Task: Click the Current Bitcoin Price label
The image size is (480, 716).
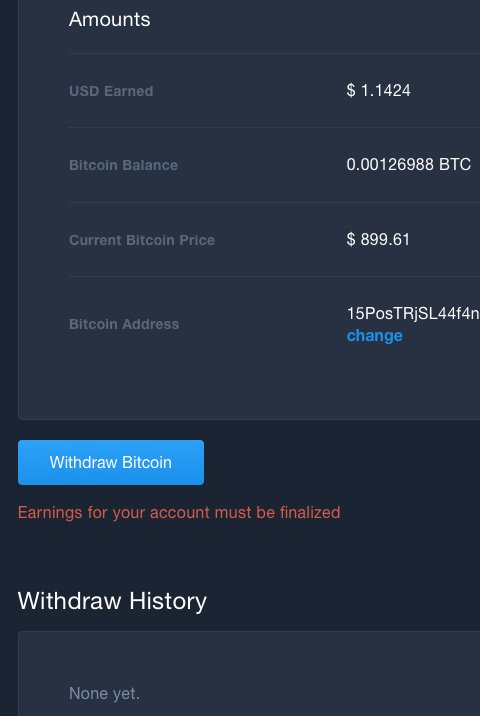Action: click(142, 240)
